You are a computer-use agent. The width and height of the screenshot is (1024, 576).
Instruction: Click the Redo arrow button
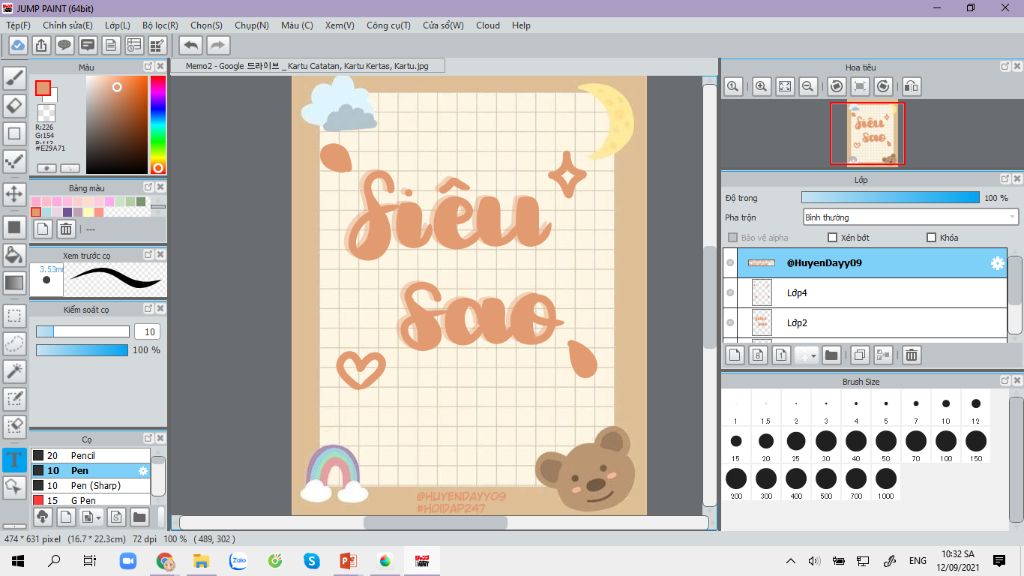218,45
